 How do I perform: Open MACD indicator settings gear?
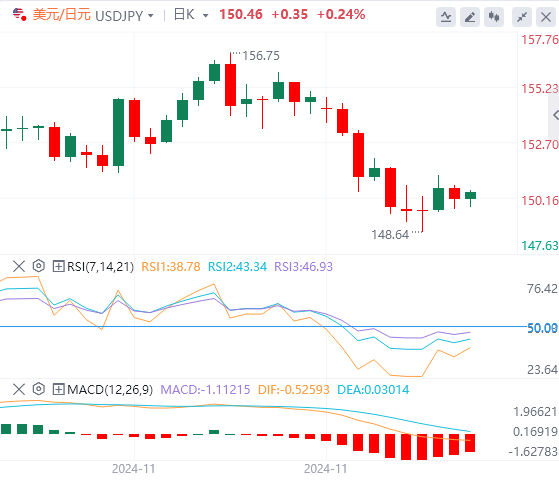coord(39,389)
